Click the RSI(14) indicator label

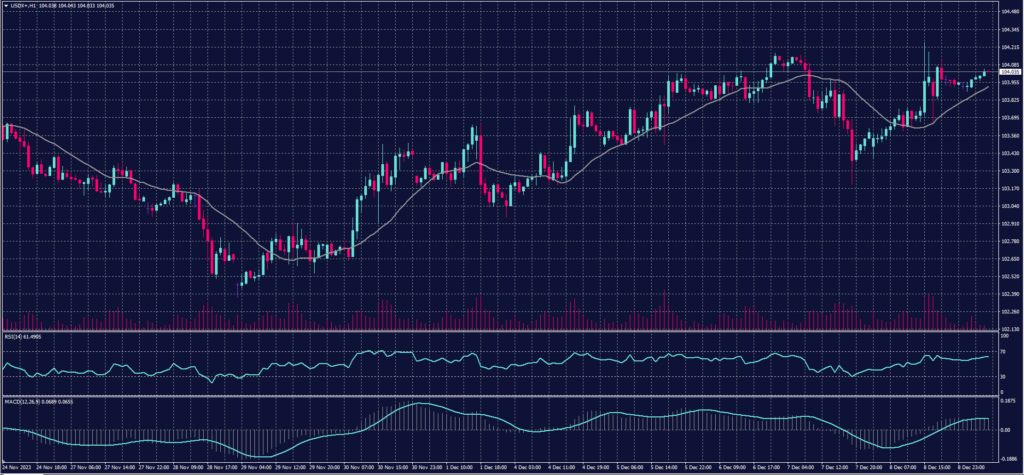point(15,339)
